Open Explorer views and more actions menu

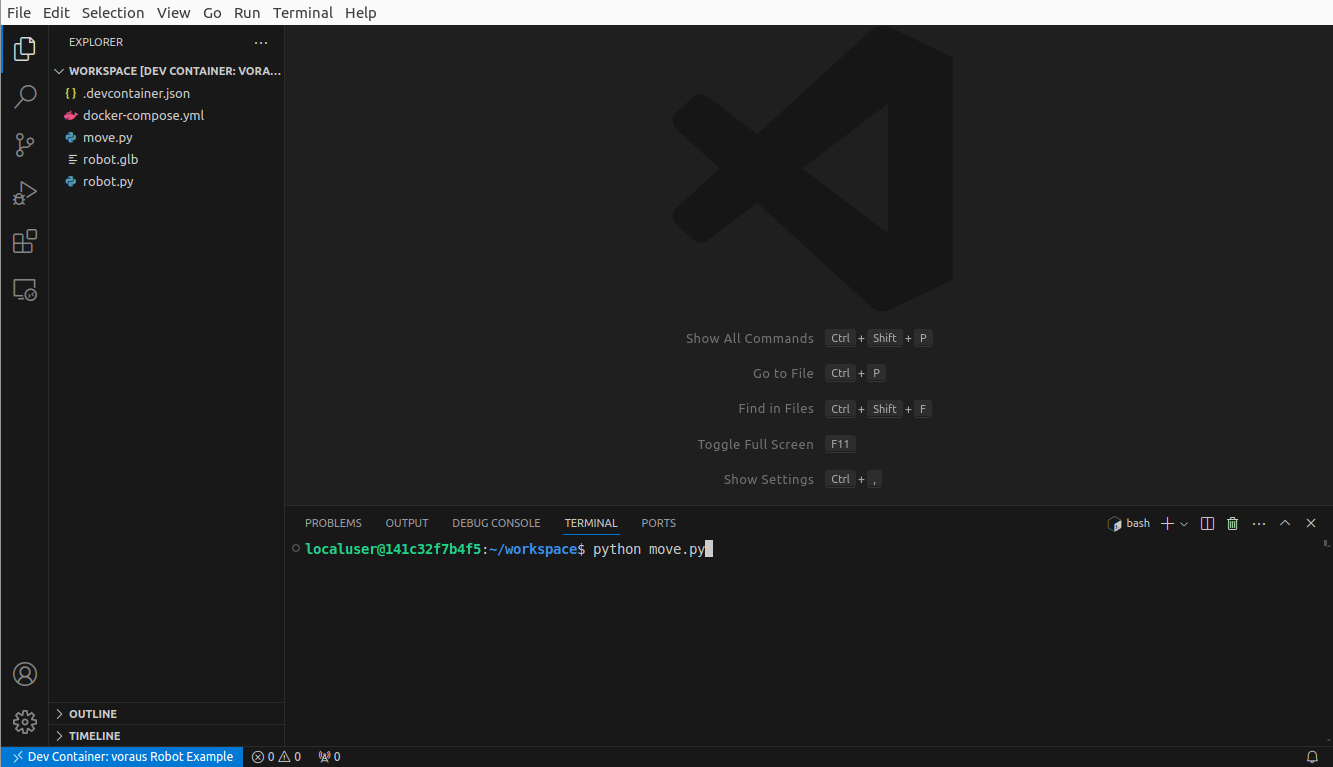261,43
